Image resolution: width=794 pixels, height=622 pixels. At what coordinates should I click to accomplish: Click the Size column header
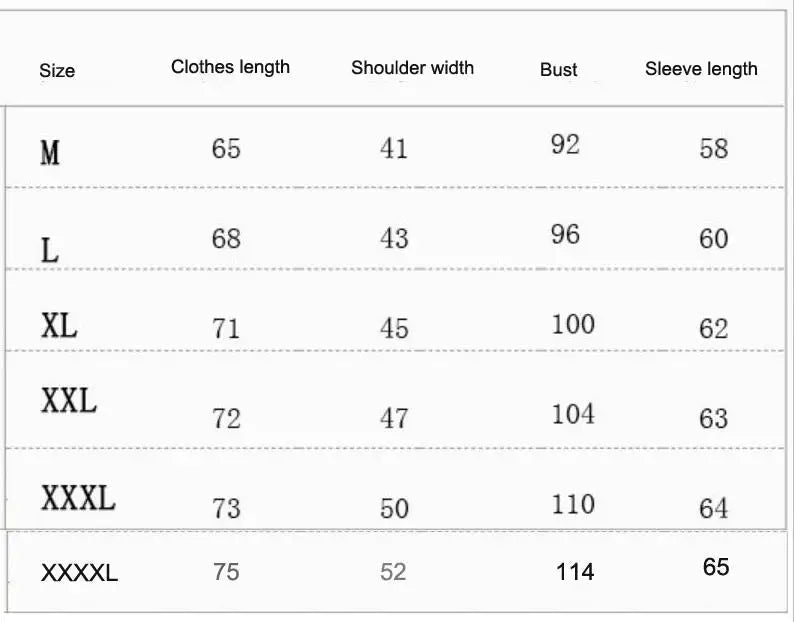[57, 71]
